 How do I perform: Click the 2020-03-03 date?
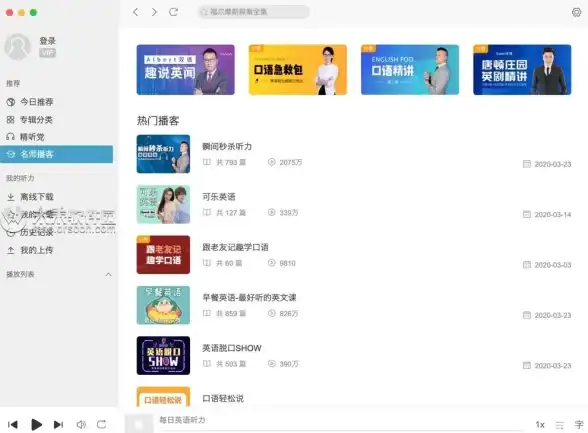pyautogui.click(x=553, y=265)
